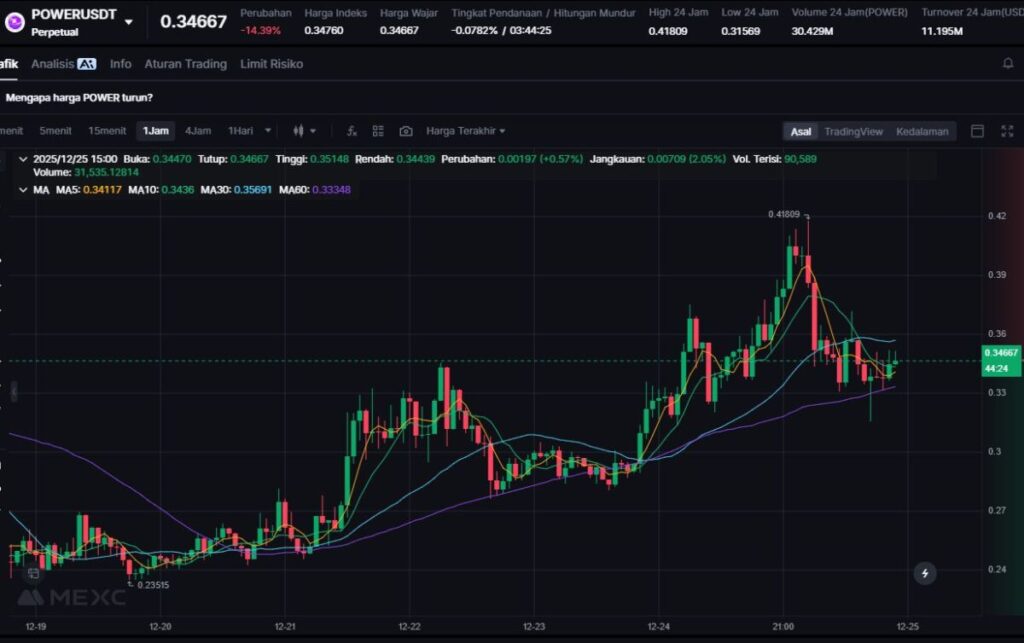Open the Analisis AI tab
Screen dimensions: 1024x643
click(x=63, y=64)
